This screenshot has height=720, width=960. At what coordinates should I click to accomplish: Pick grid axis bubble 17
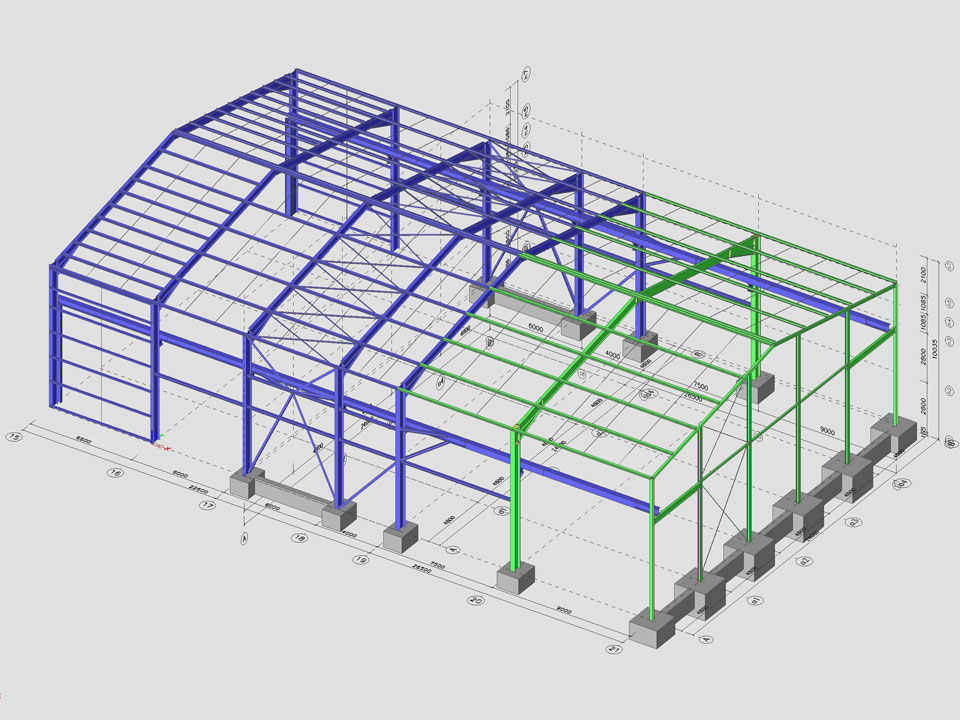(x=208, y=506)
